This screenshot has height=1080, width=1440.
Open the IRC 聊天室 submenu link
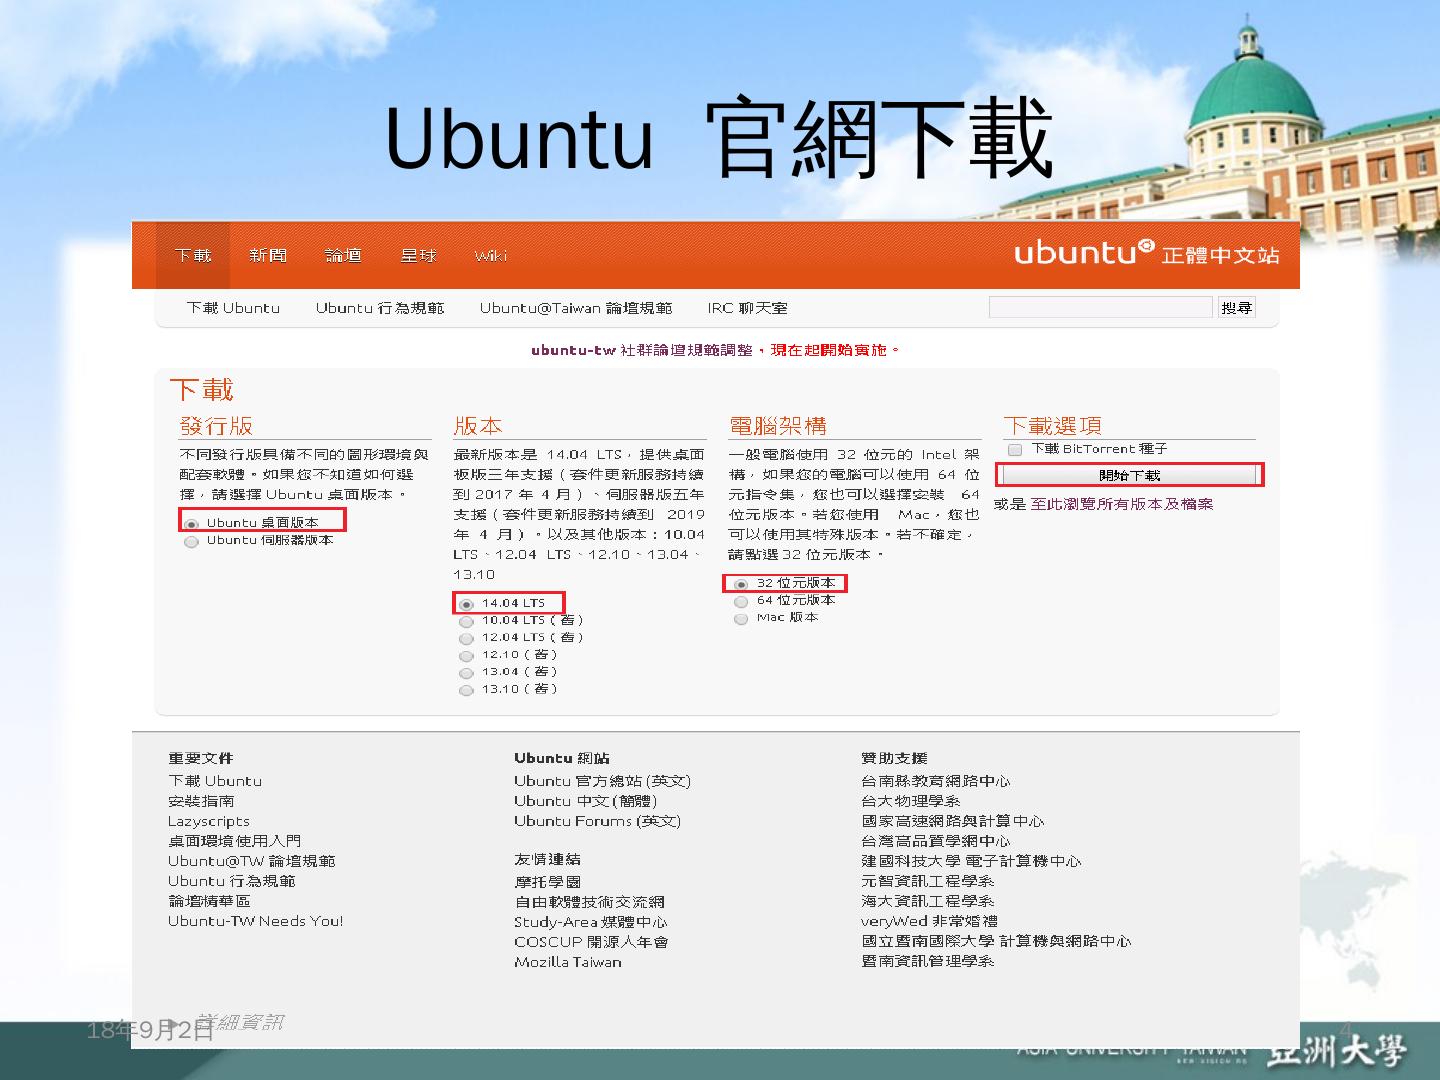point(747,308)
